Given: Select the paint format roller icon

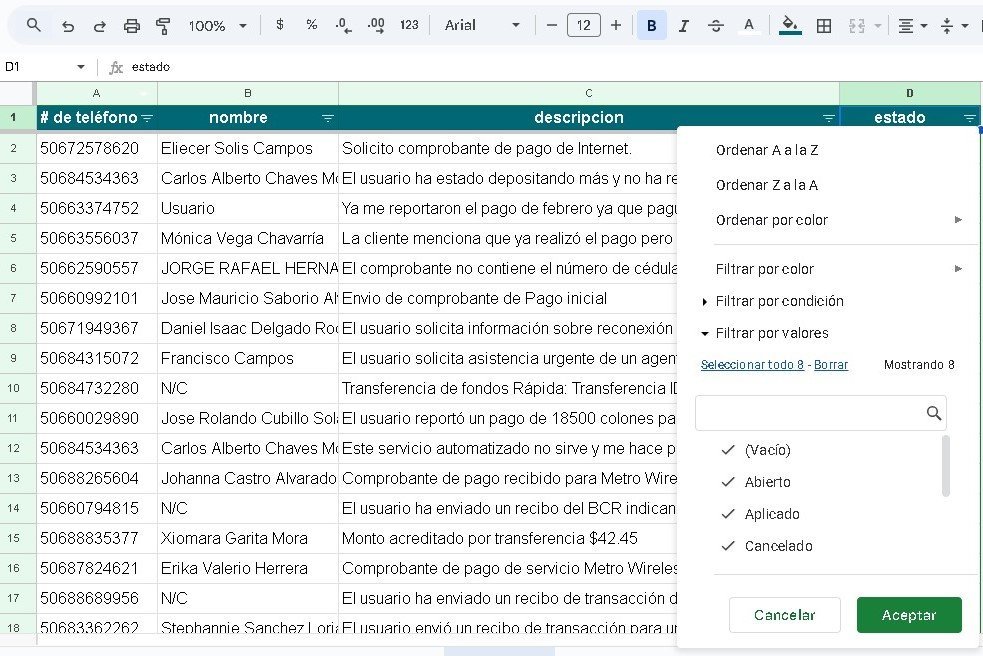Looking at the screenshot, I should [164, 26].
